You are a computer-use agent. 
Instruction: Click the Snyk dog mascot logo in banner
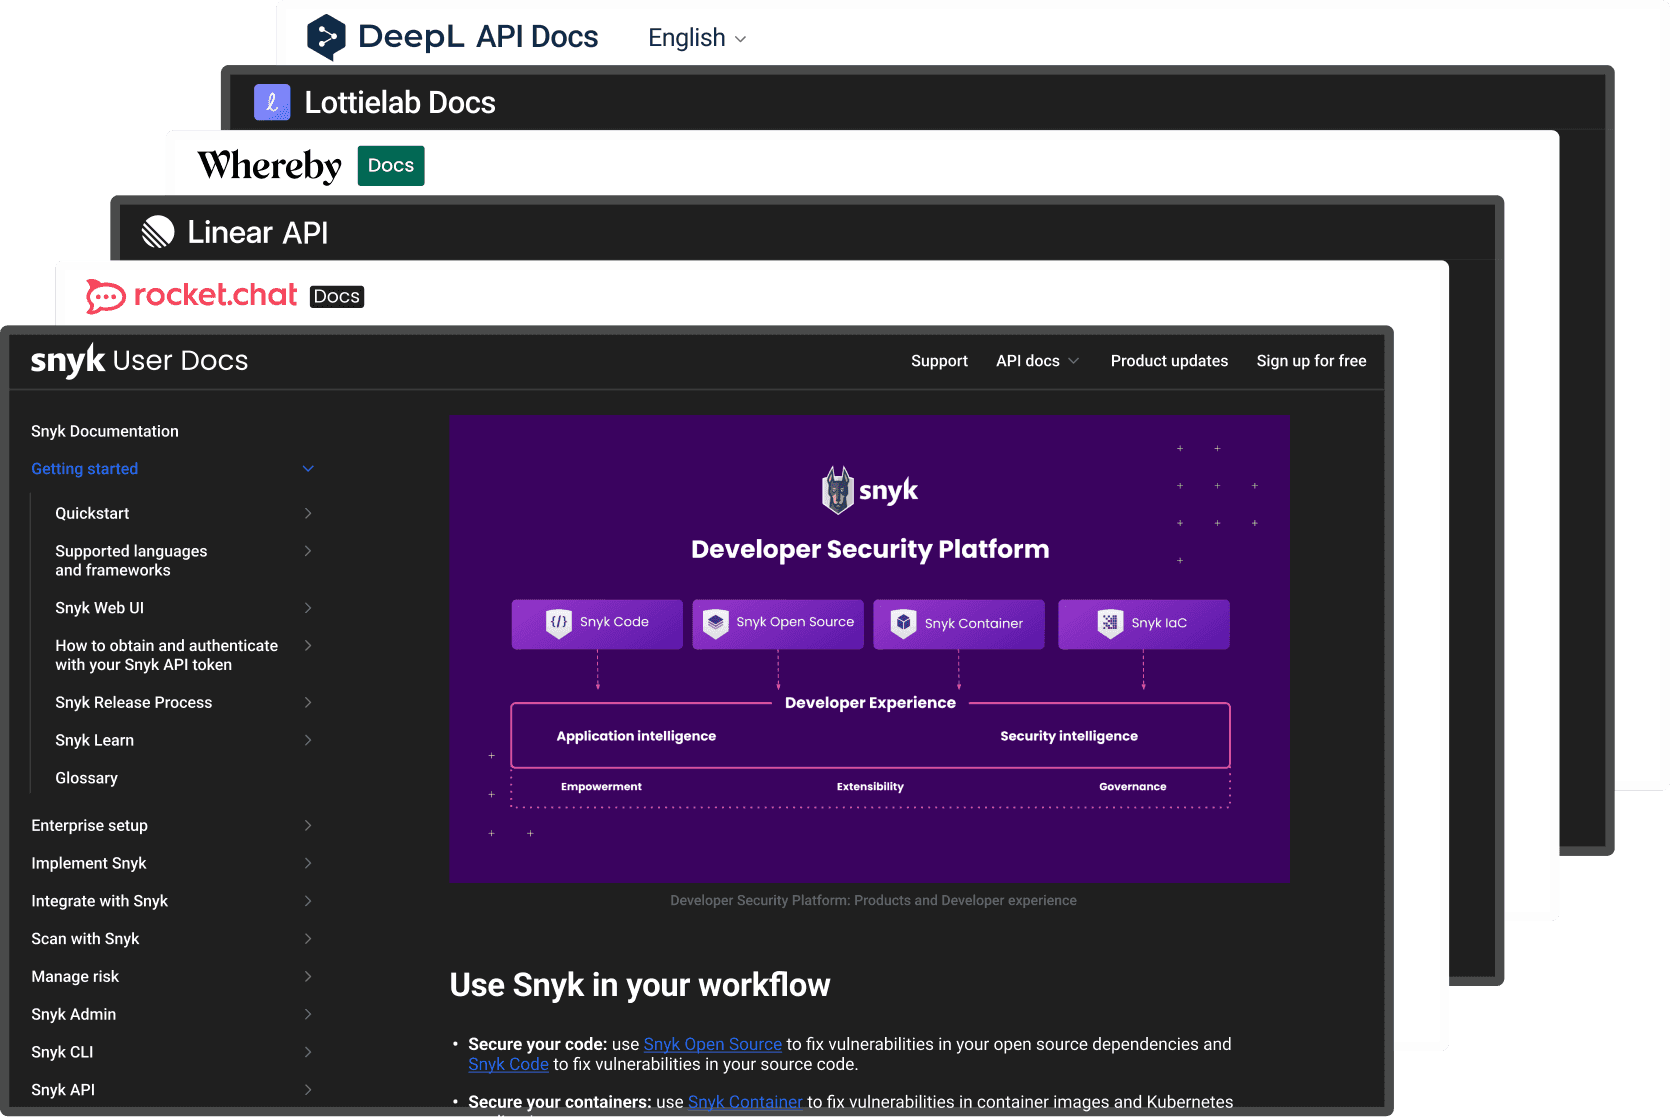tap(838, 490)
